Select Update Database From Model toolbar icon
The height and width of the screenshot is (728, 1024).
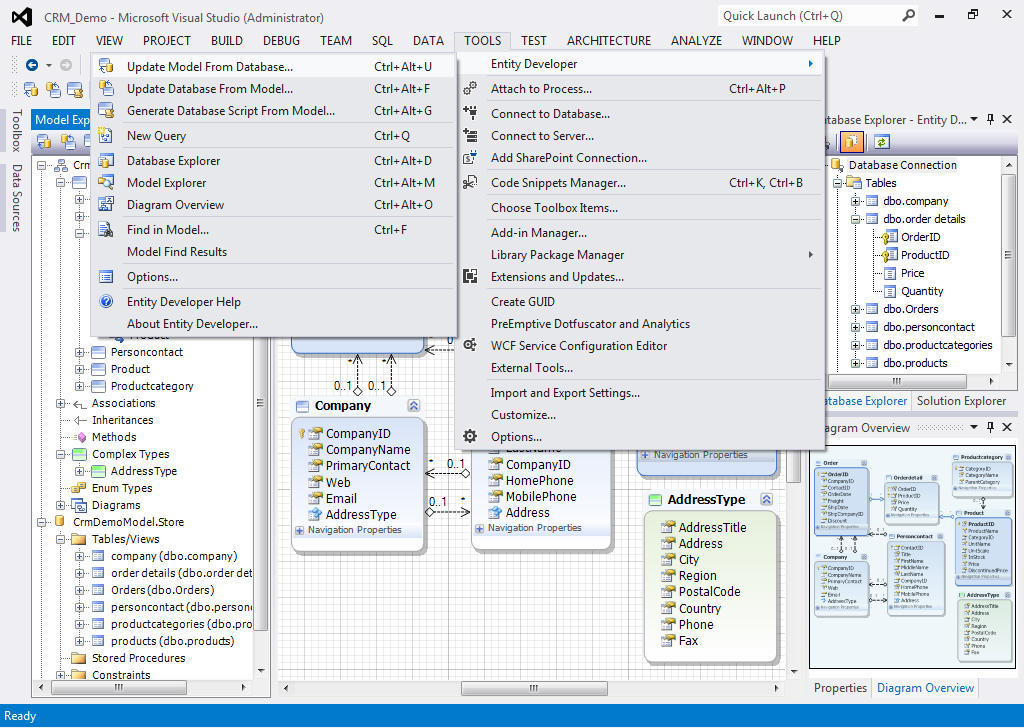[106, 89]
